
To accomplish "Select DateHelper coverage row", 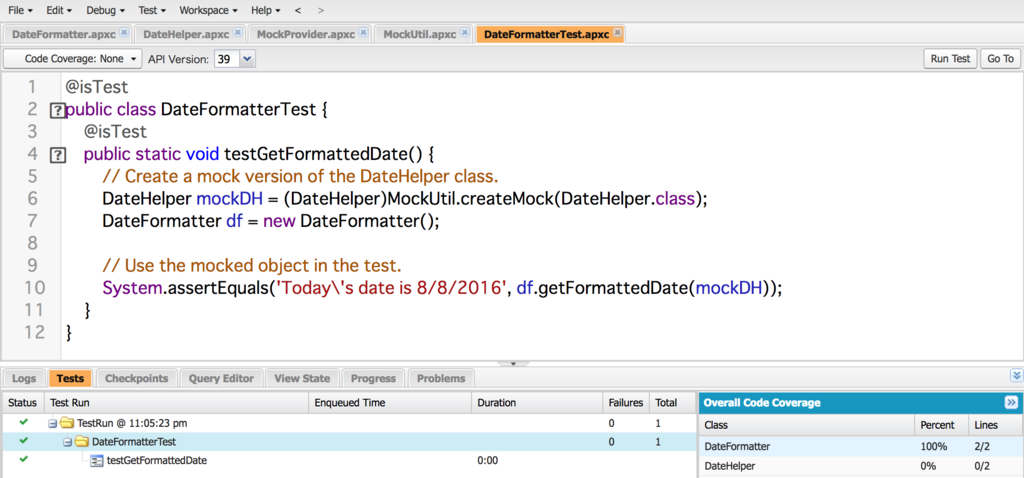I will [x=860, y=466].
